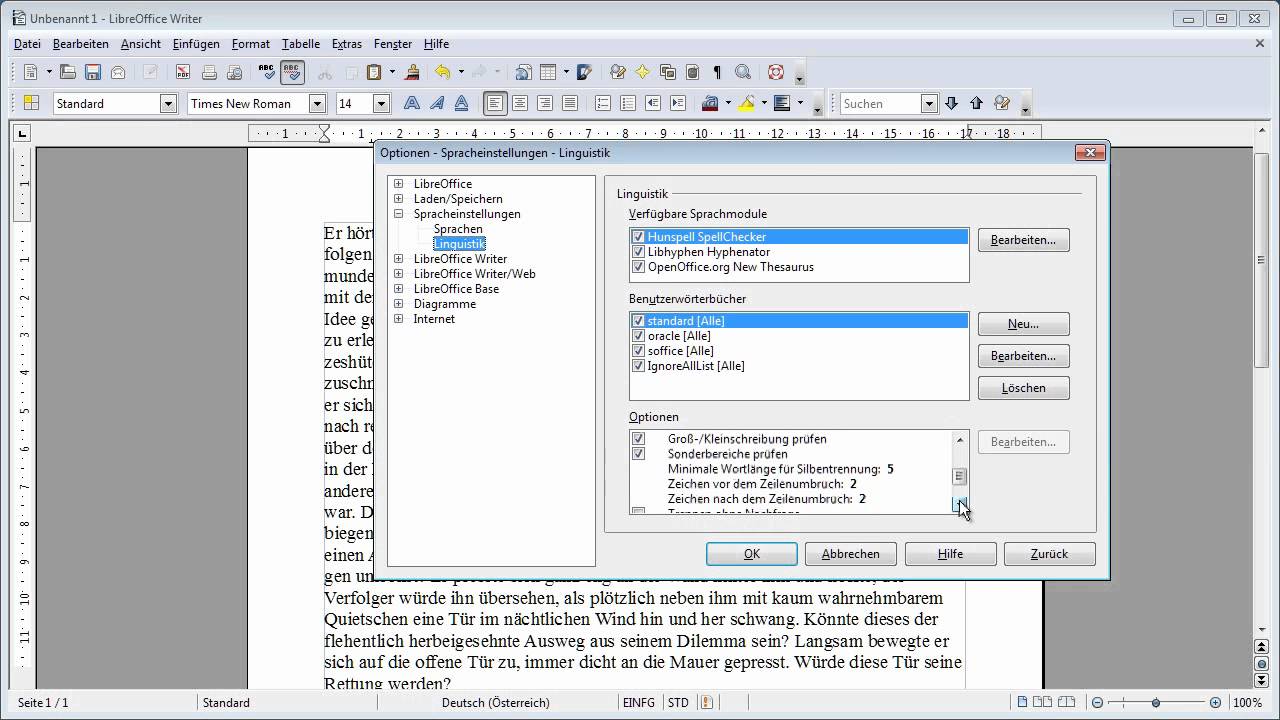Viewport: 1280px width, 720px height.
Task: Click the Save floppy disk icon
Action: (x=93, y=72)
